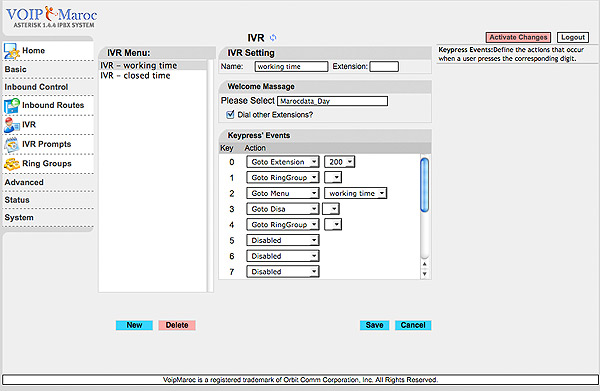The height and width of the screenshot is (391, 600).
Task: Click the IVR Menu list scrollbar
Action: click(210, 176)
